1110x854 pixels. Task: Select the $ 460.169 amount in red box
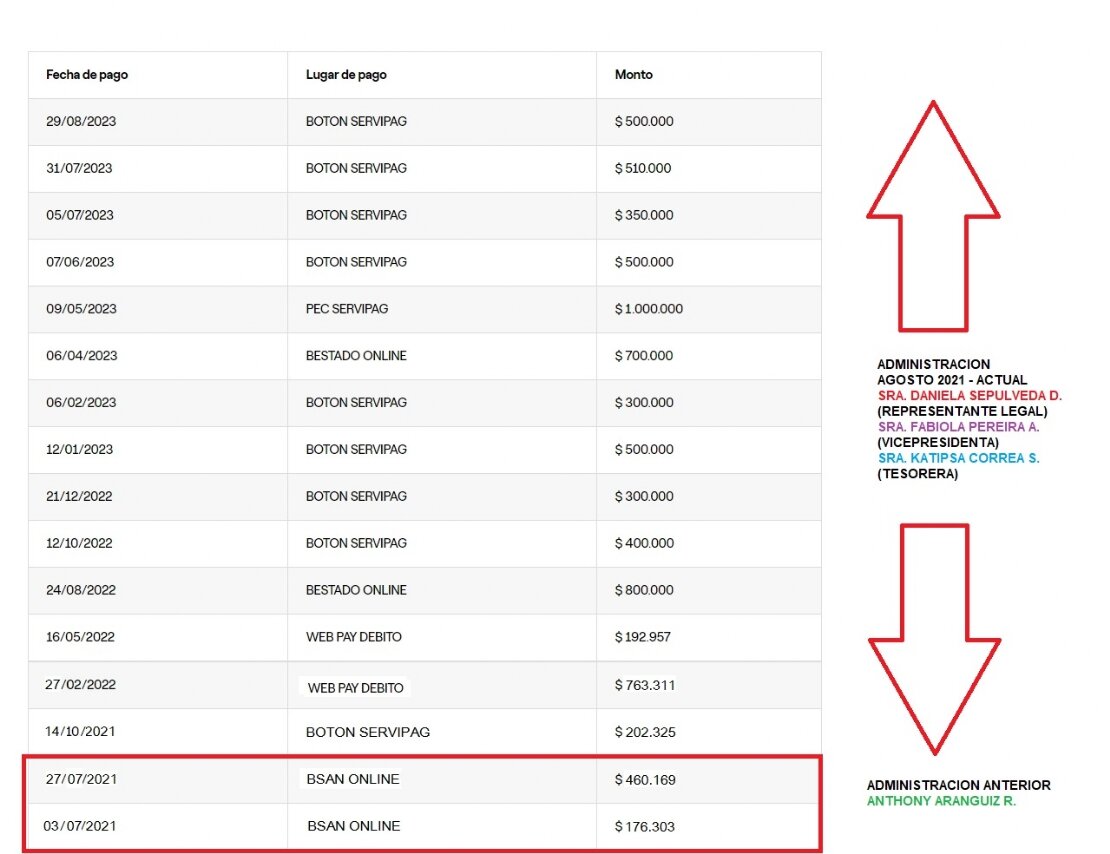point(645,779)
